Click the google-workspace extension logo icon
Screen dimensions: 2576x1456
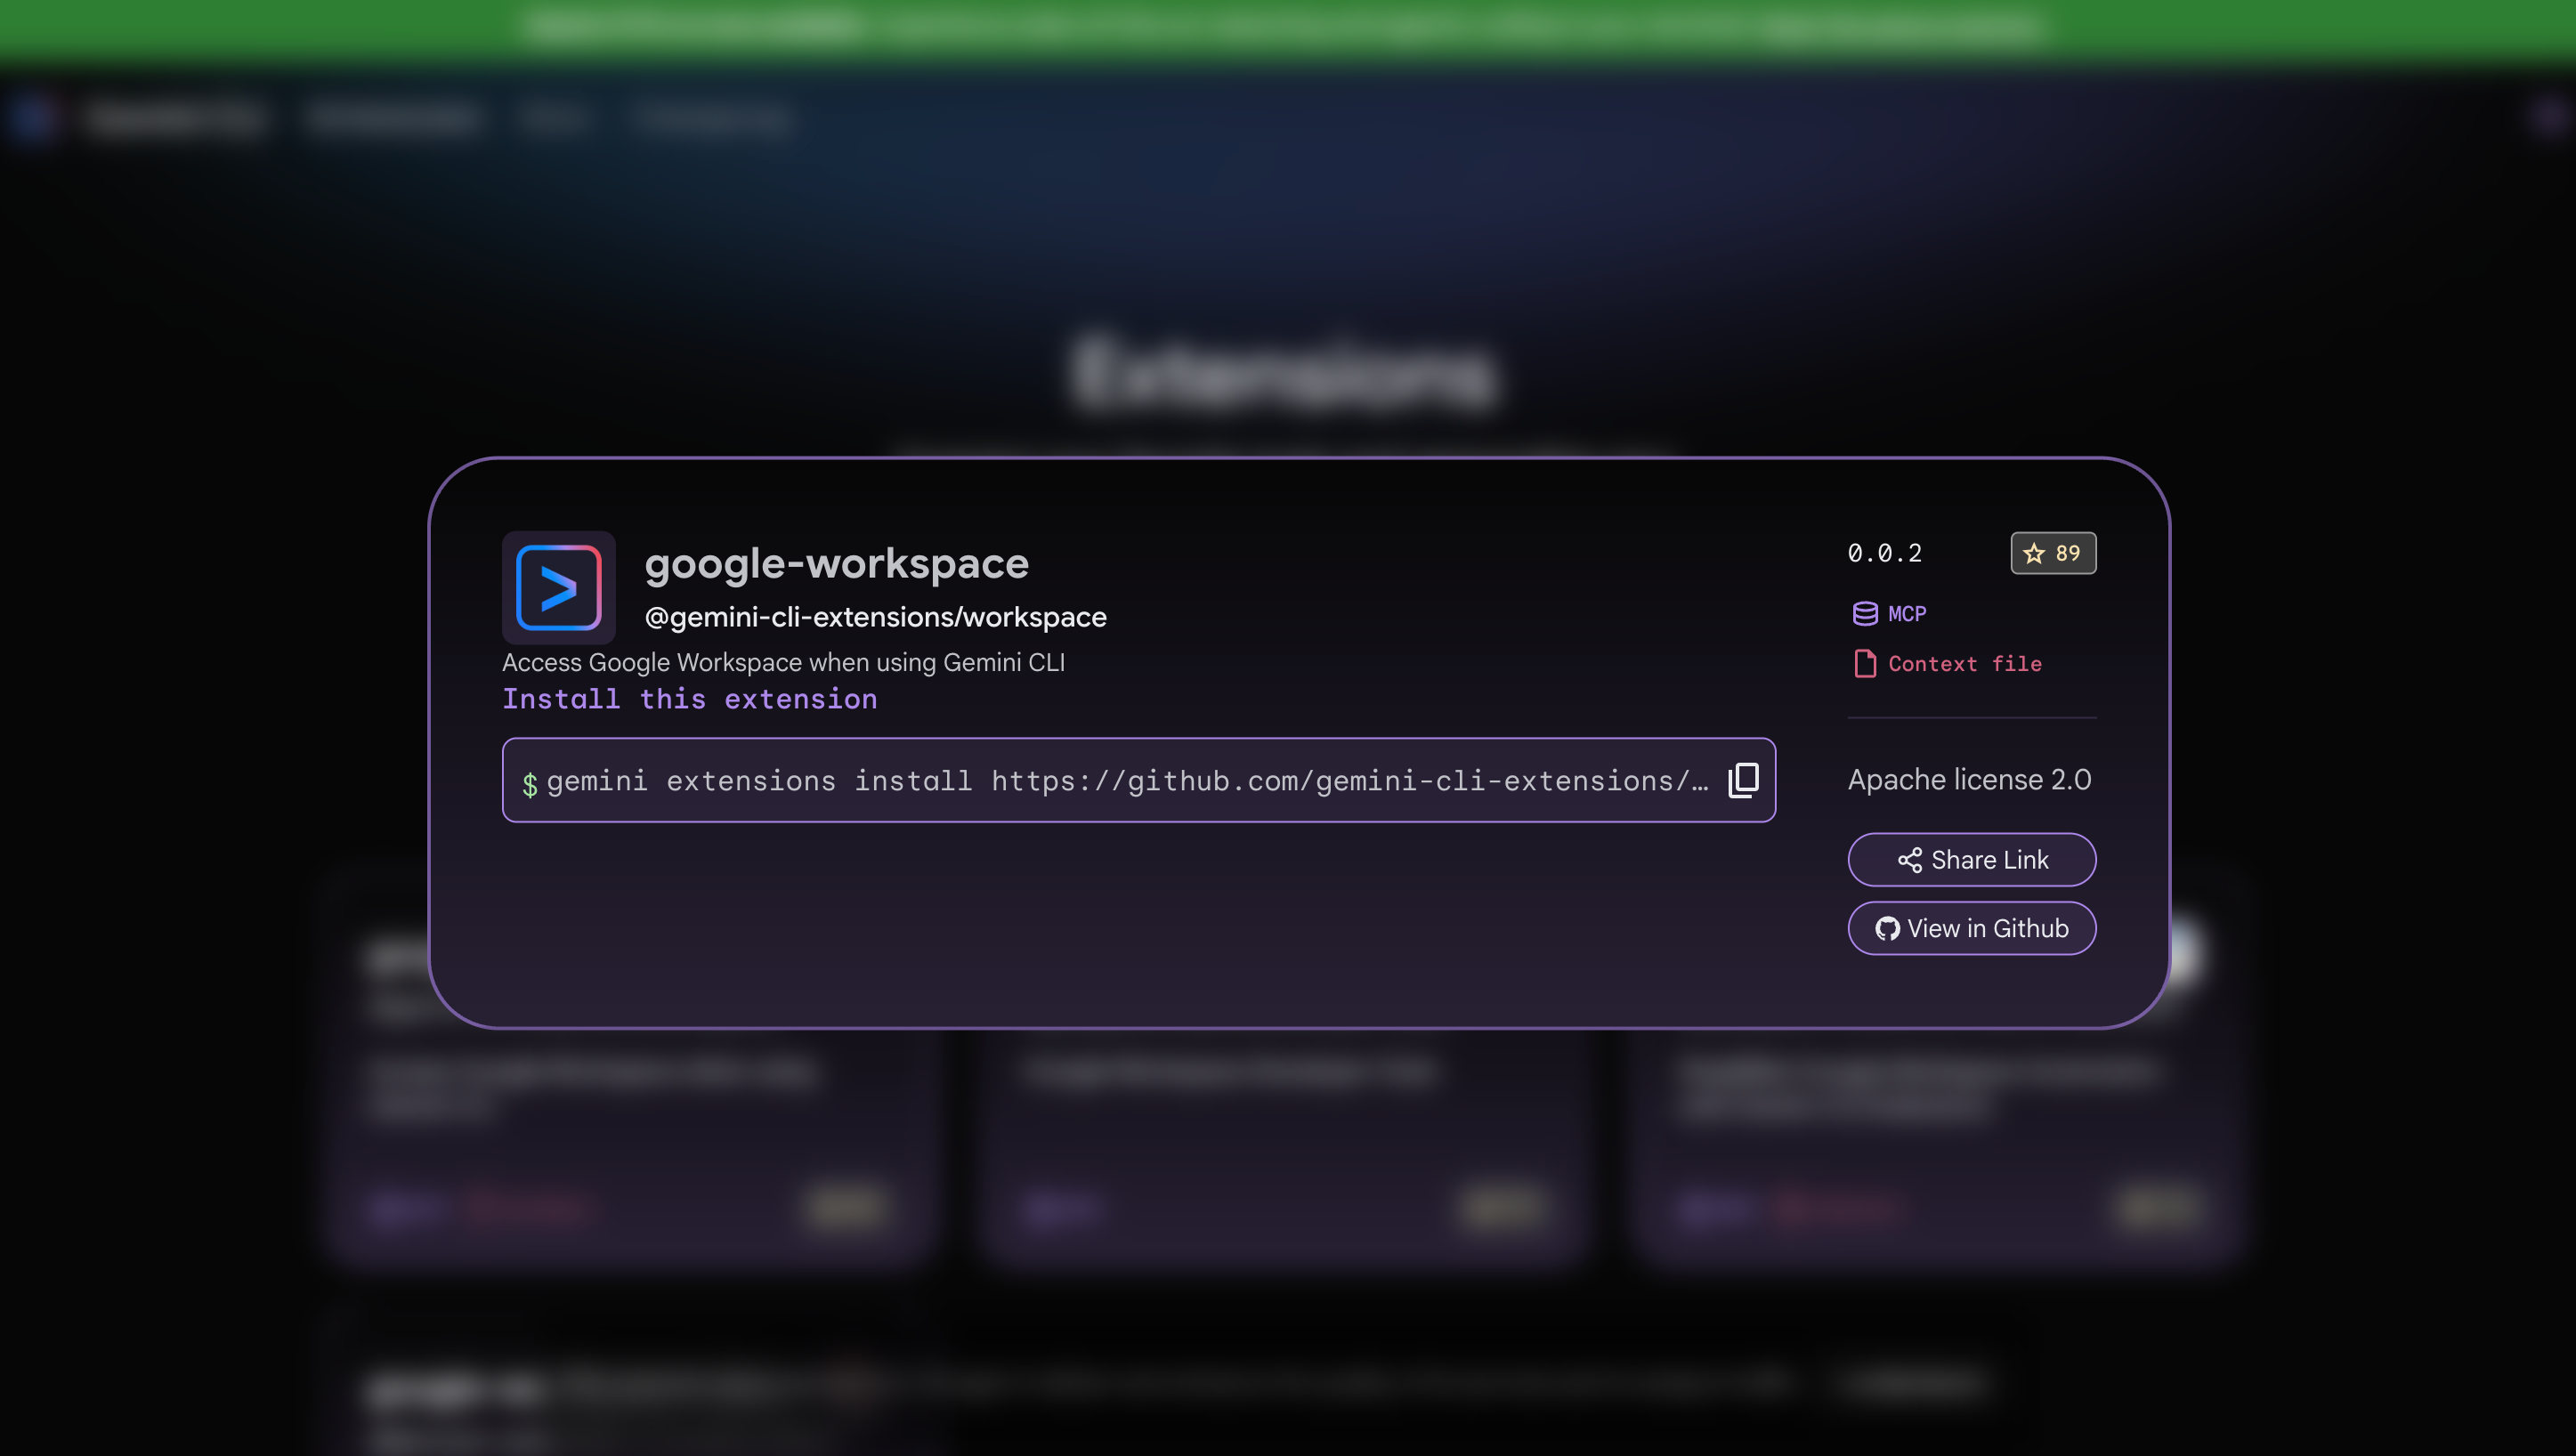click(559, 587)
